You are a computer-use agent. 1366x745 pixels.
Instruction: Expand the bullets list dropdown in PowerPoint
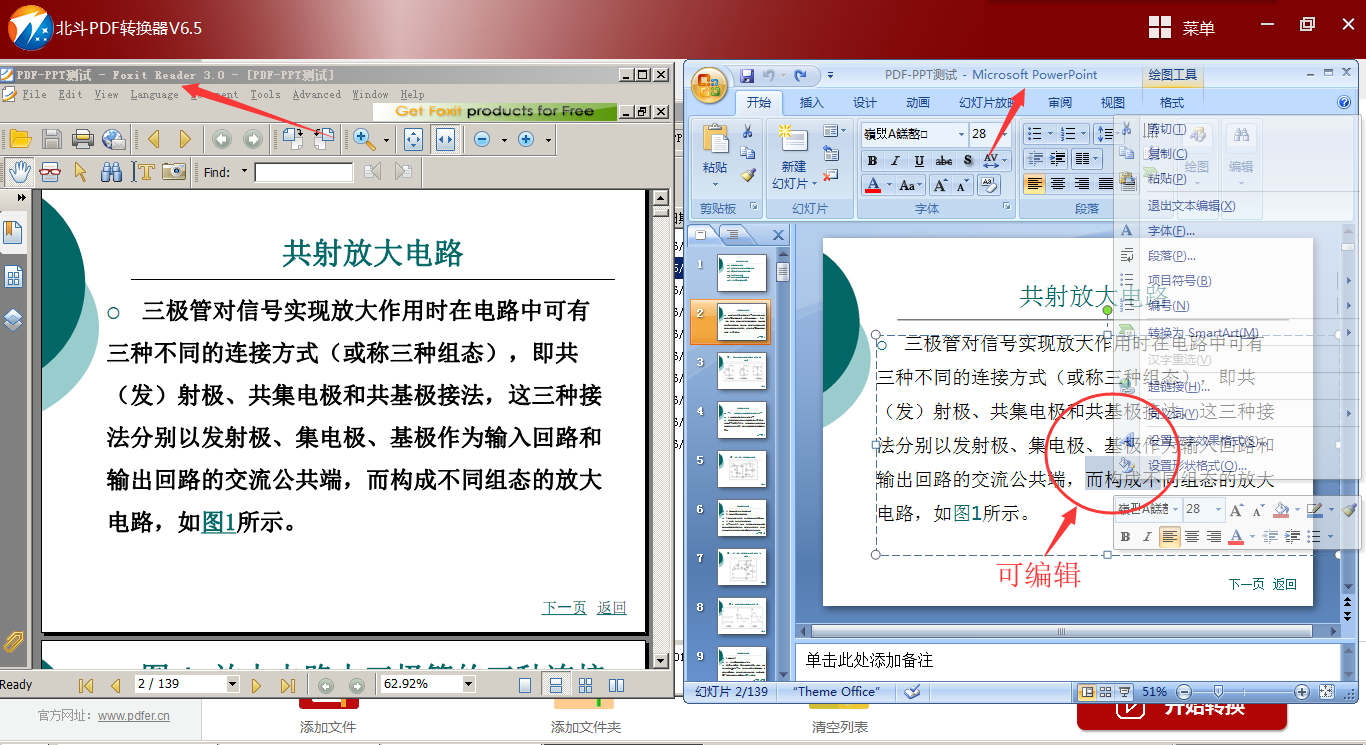[x=1049, y=134]
